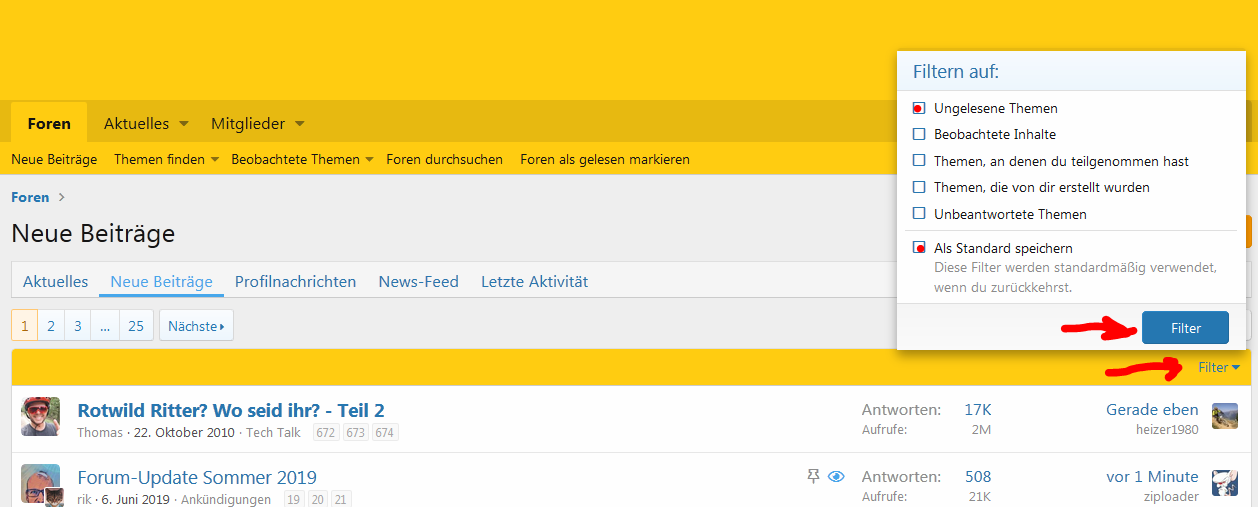Open ziploader's avatar on the right
The height and width of the screenshot is (507, 1258).
click(1224, 482)
